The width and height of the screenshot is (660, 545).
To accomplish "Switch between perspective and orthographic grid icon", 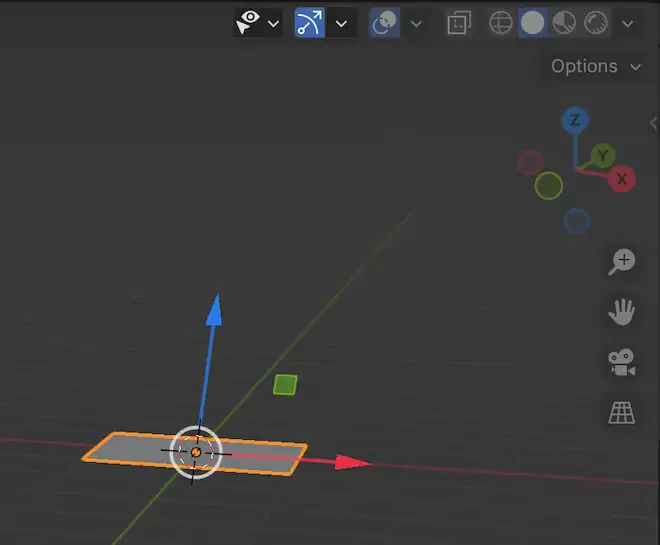I will tap(622, 412).
